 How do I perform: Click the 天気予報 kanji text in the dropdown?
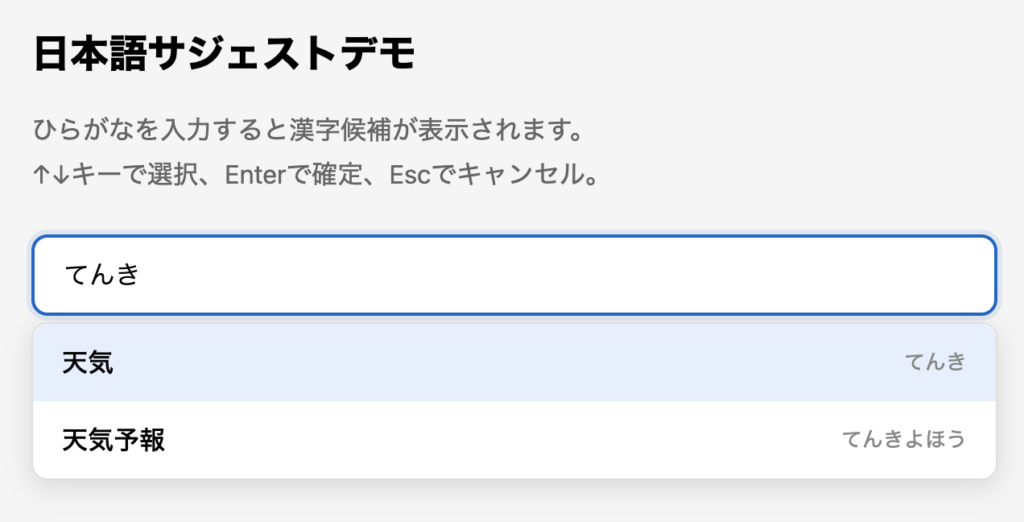(113, 439)
